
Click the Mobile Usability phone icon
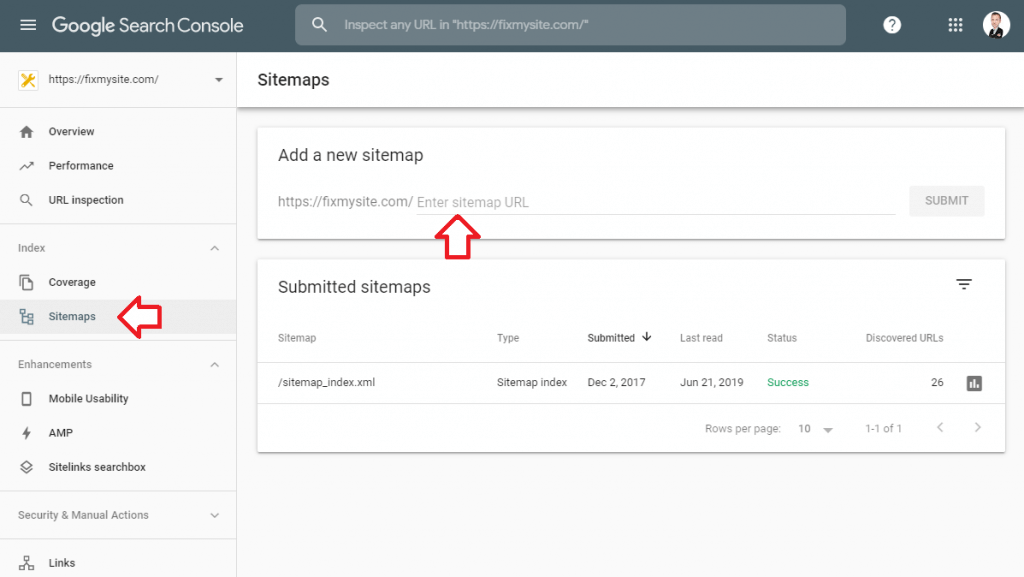coord(26,399)
